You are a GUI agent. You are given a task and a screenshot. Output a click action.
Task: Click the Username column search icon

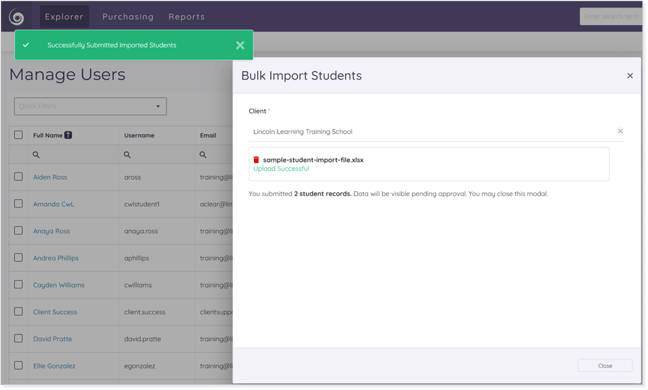127,155
